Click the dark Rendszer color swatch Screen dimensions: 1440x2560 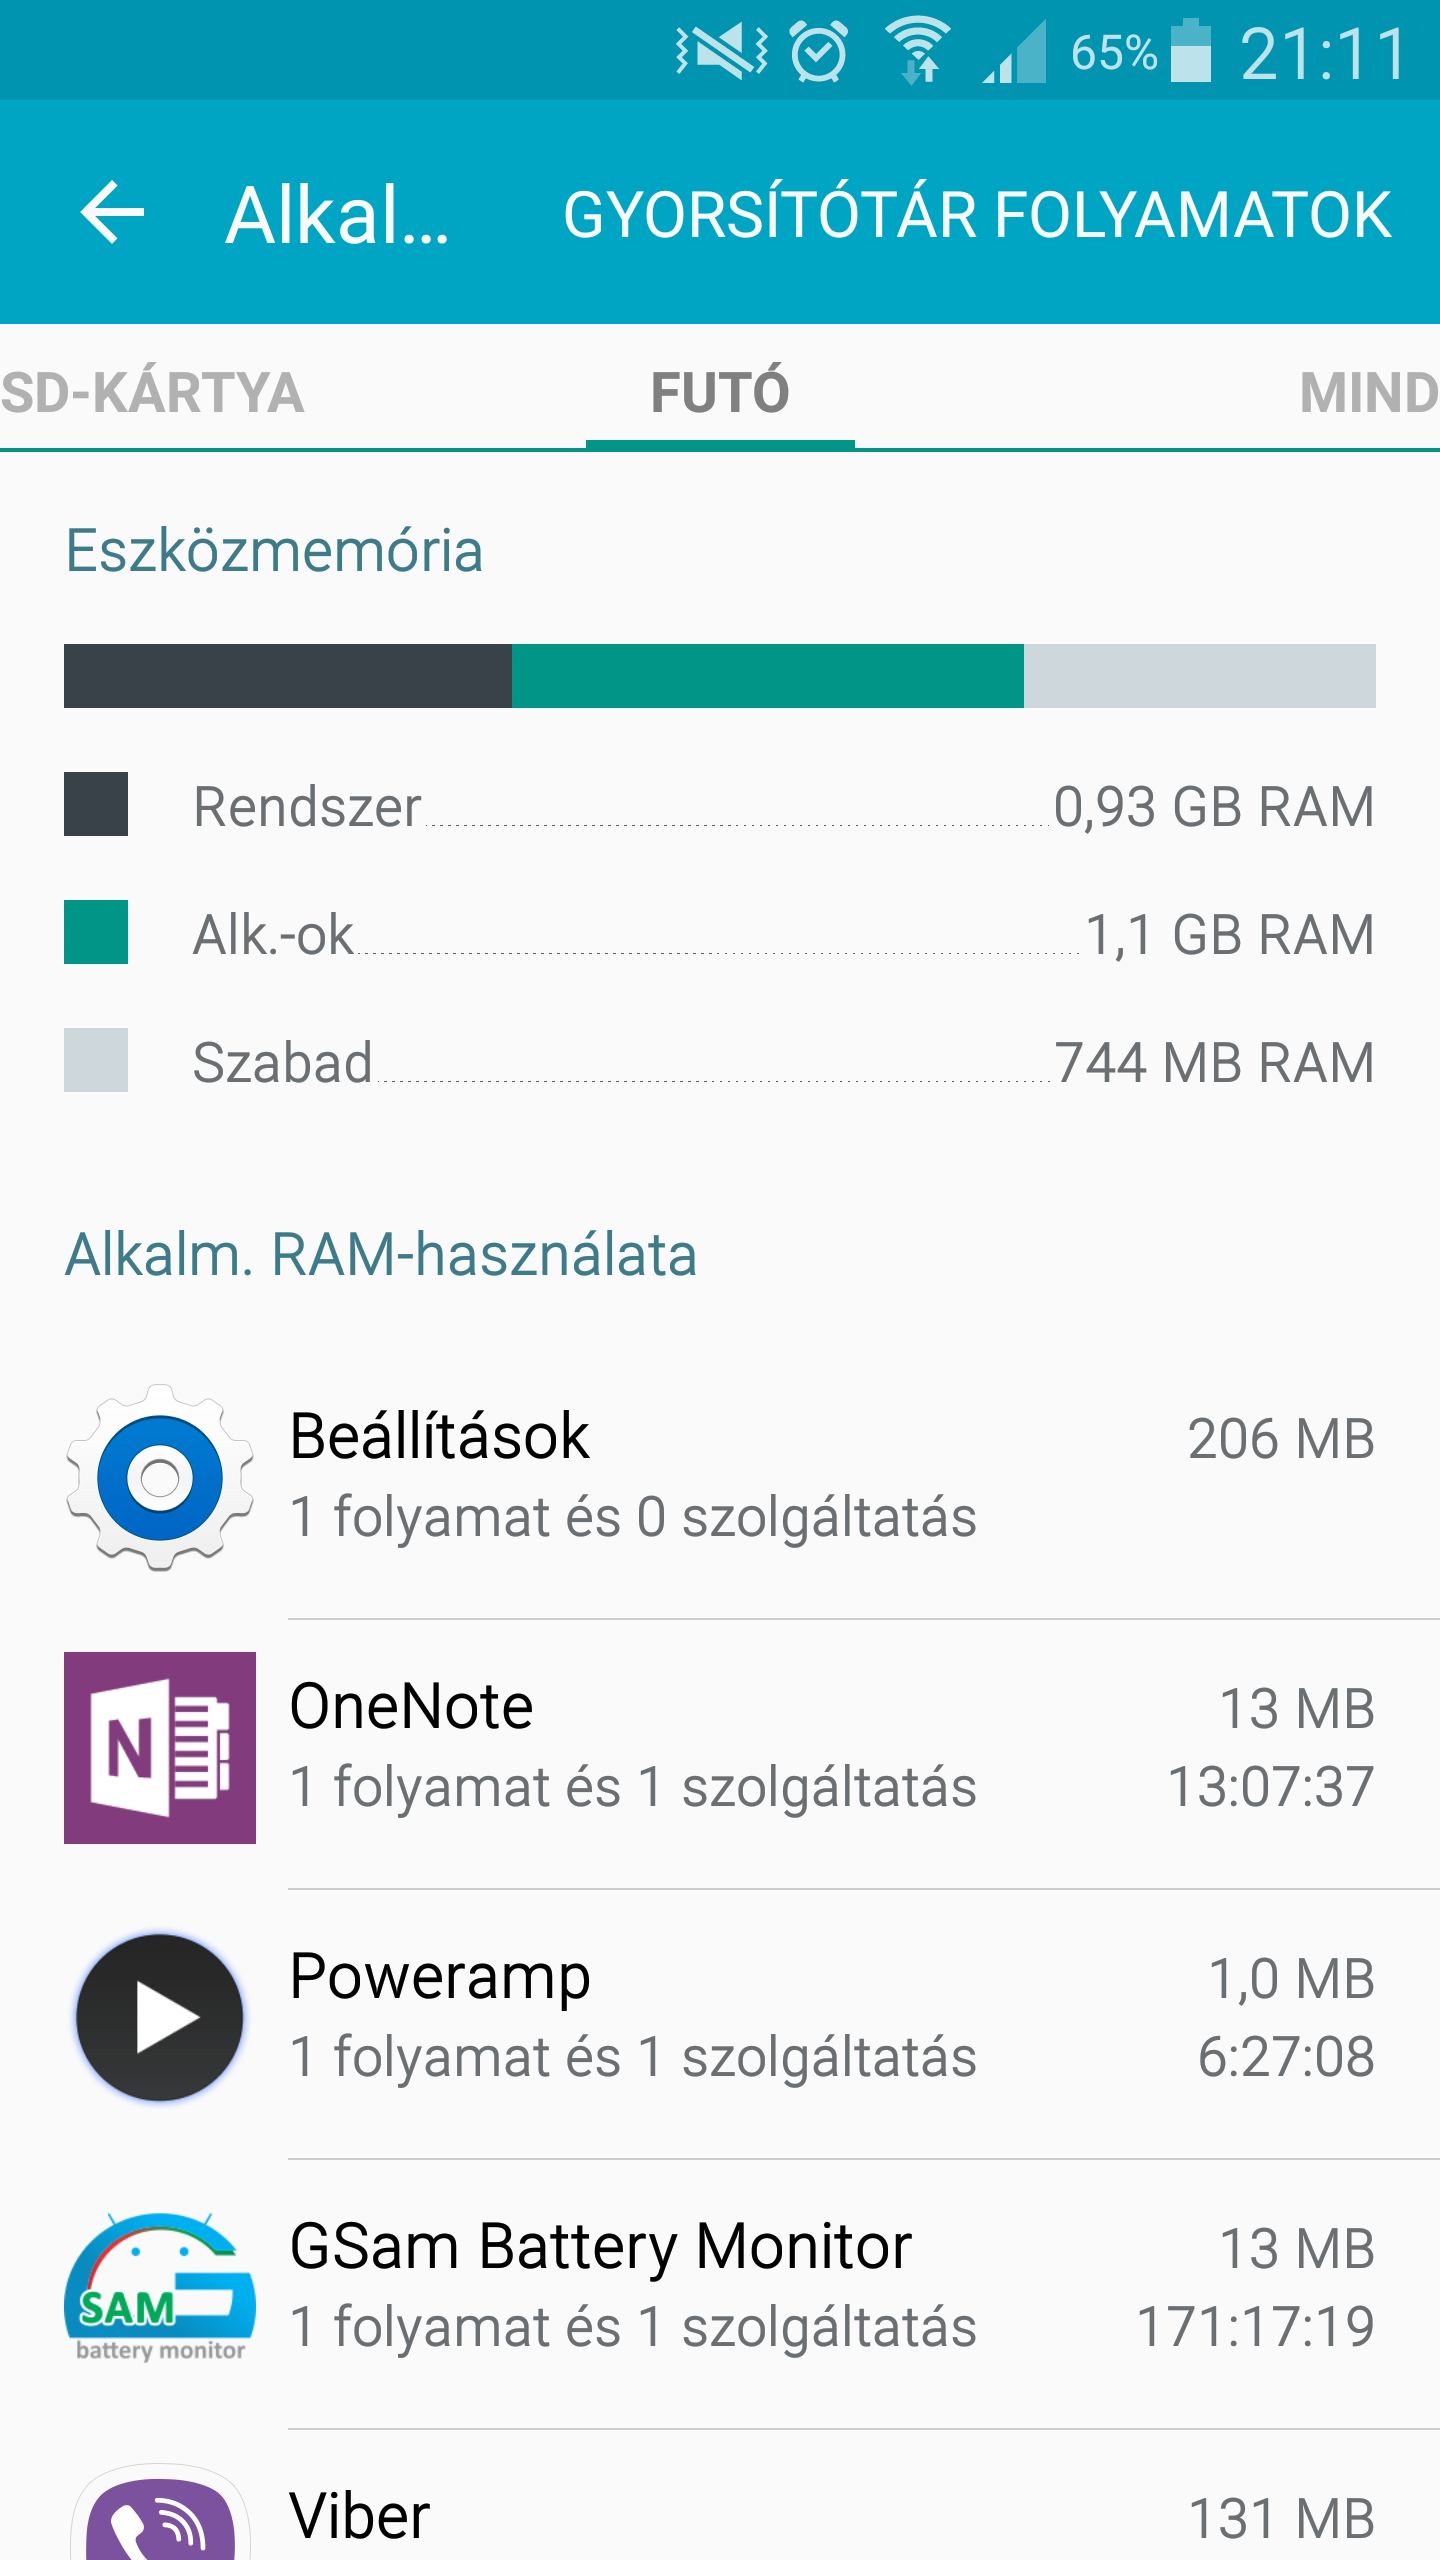tap(96, 804)
